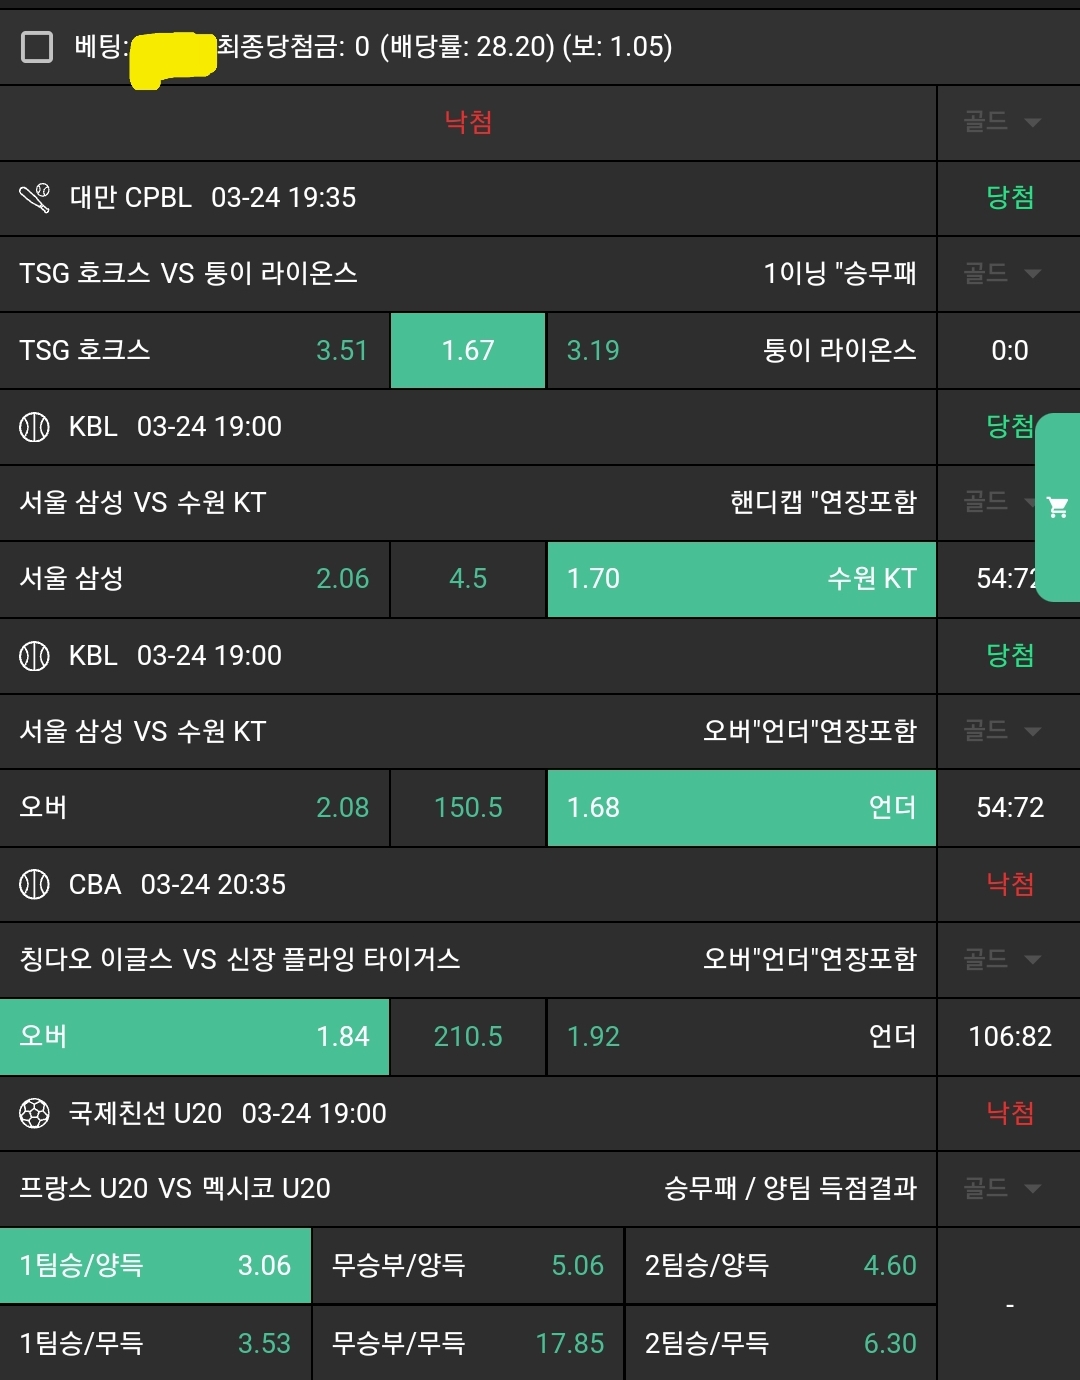This screenshot has width=1080, height=1380.
Task: Click the basketball icon beside second KBL row
Action: [x=34, y=656]
